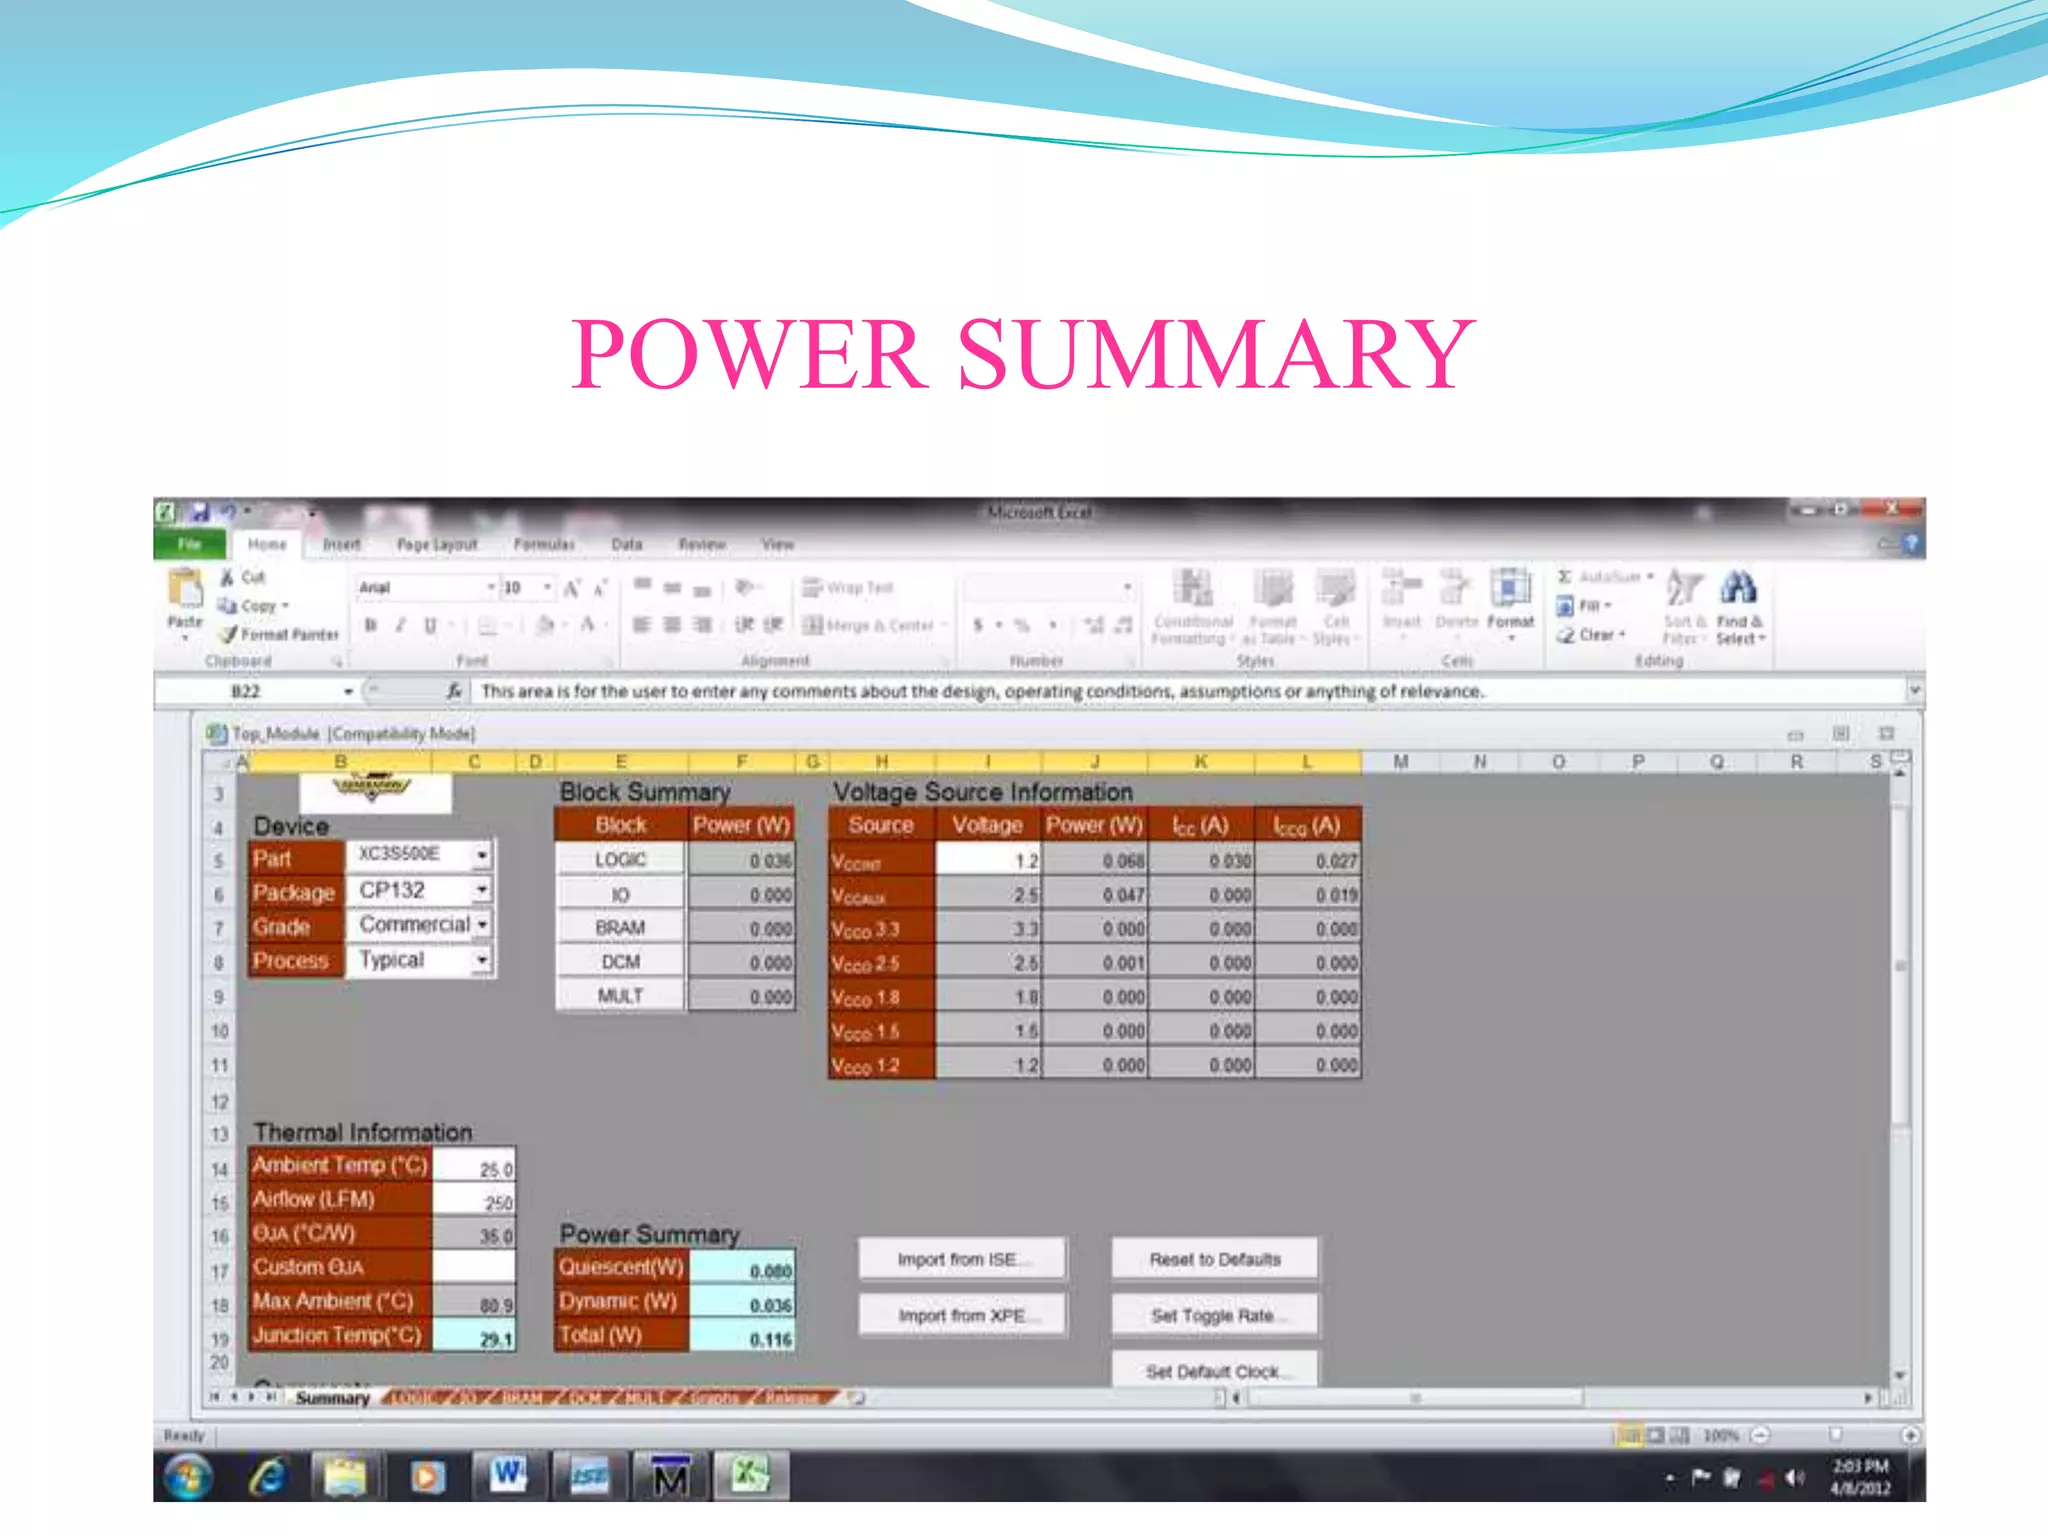Image resolution: width=2048 pixels, height=1536 pixels.
Task: Click the Save icon in quick access
Action: pos(200,512)
